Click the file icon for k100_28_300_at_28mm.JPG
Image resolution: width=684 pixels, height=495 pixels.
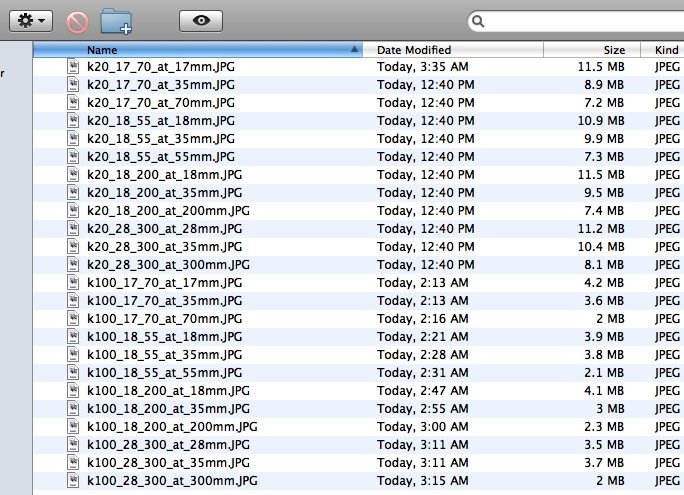(x=73, y=444)
